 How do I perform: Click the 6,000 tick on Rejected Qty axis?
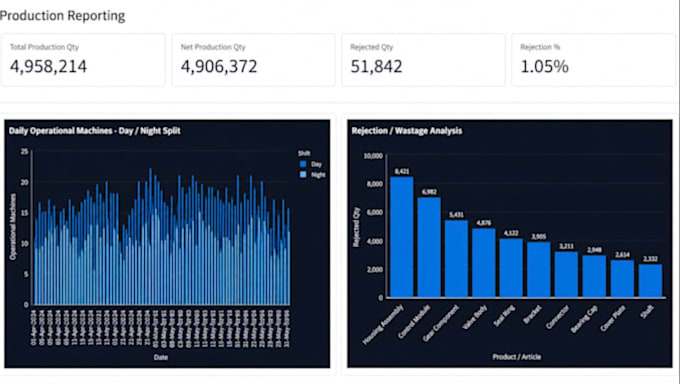(x=375, y=213)
